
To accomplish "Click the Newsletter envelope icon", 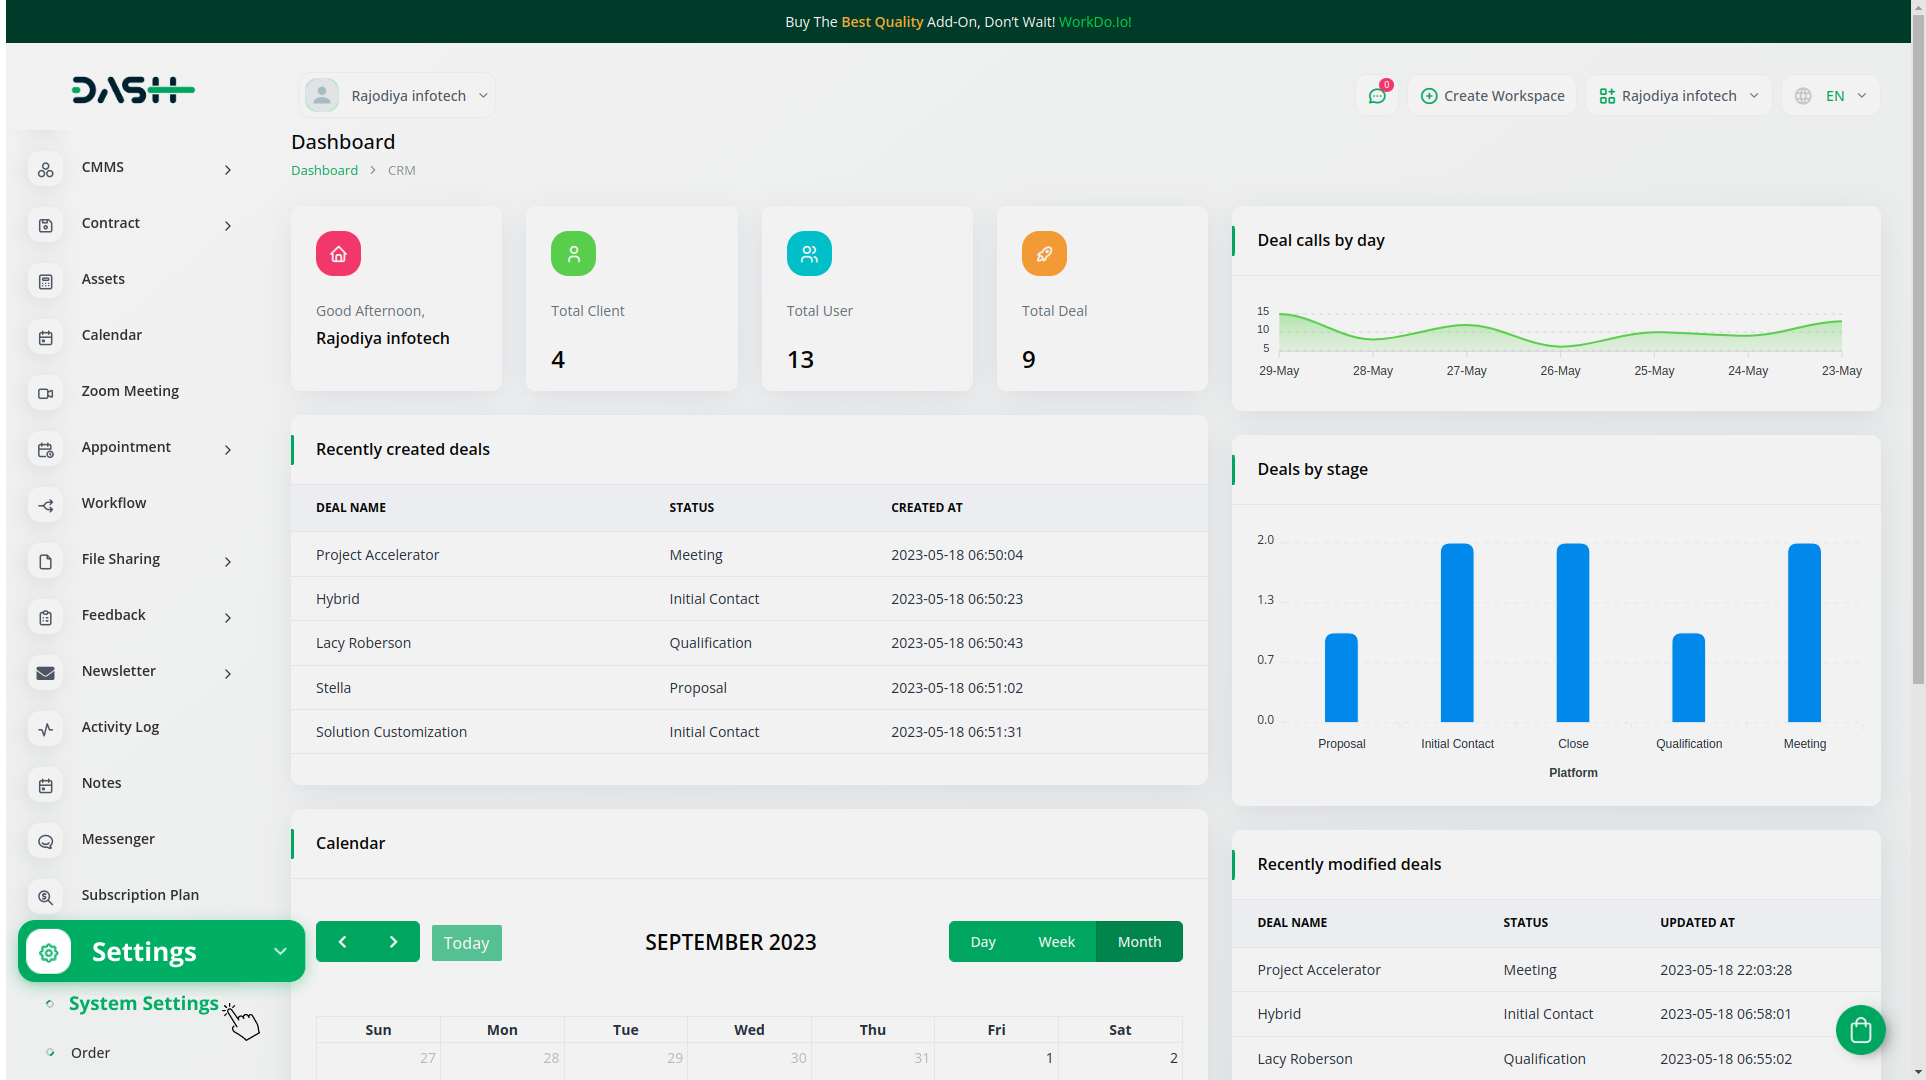I will point(46,674).
